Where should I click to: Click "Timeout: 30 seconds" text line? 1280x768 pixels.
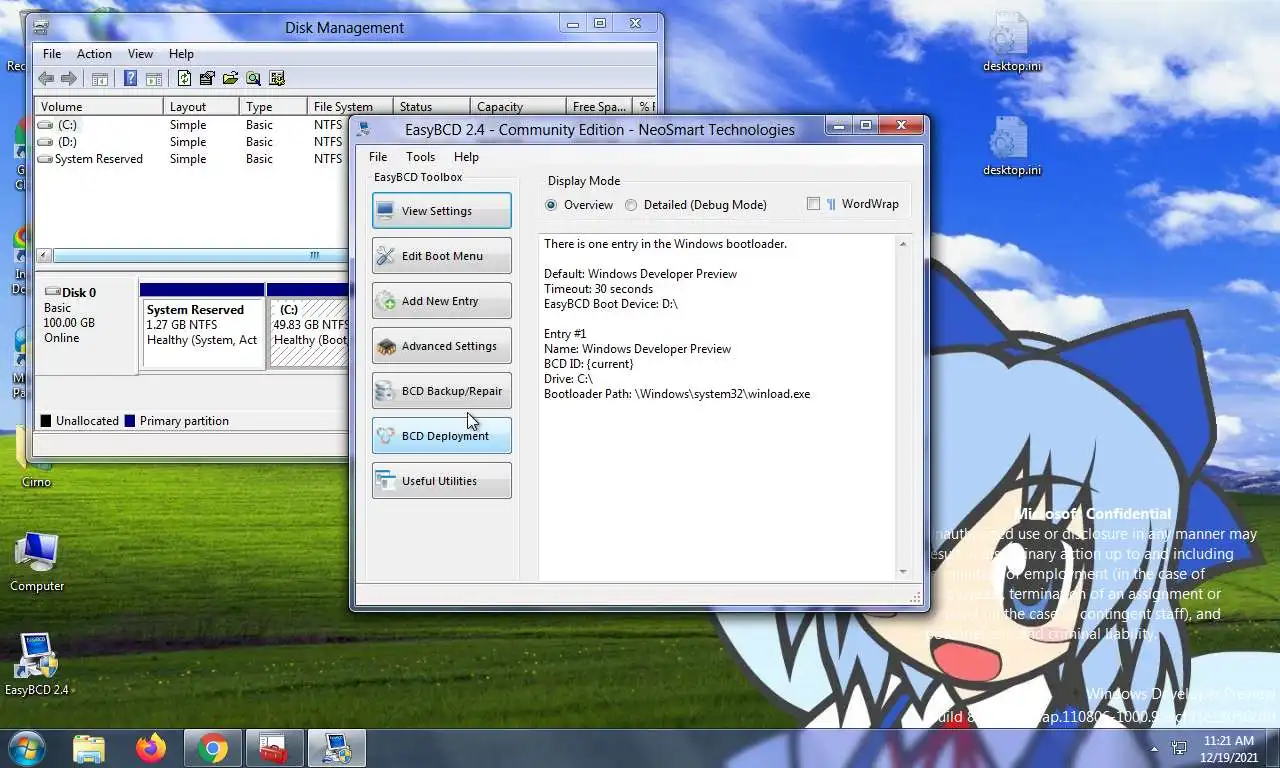(598, 289)
